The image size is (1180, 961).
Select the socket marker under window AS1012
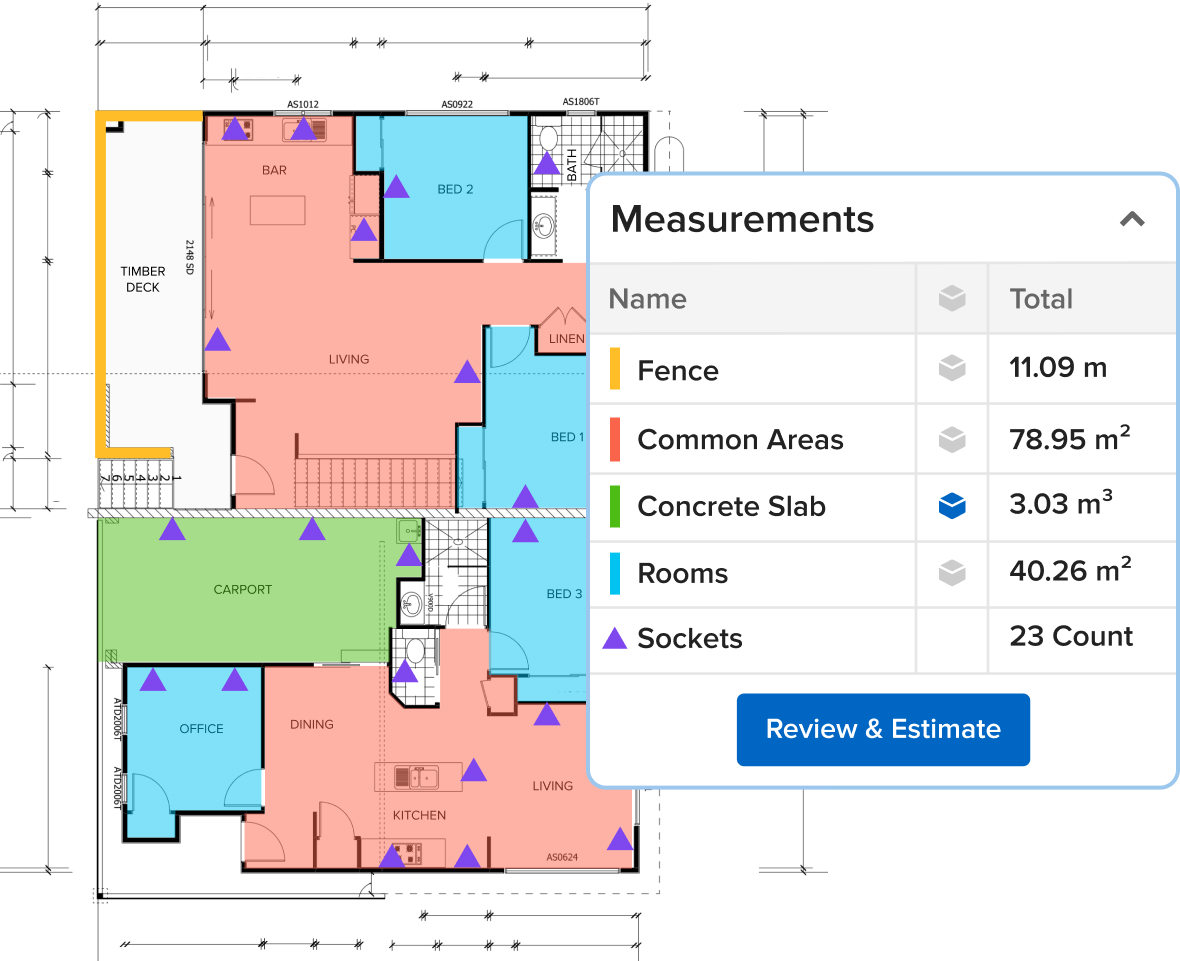[x=303, y=129]
